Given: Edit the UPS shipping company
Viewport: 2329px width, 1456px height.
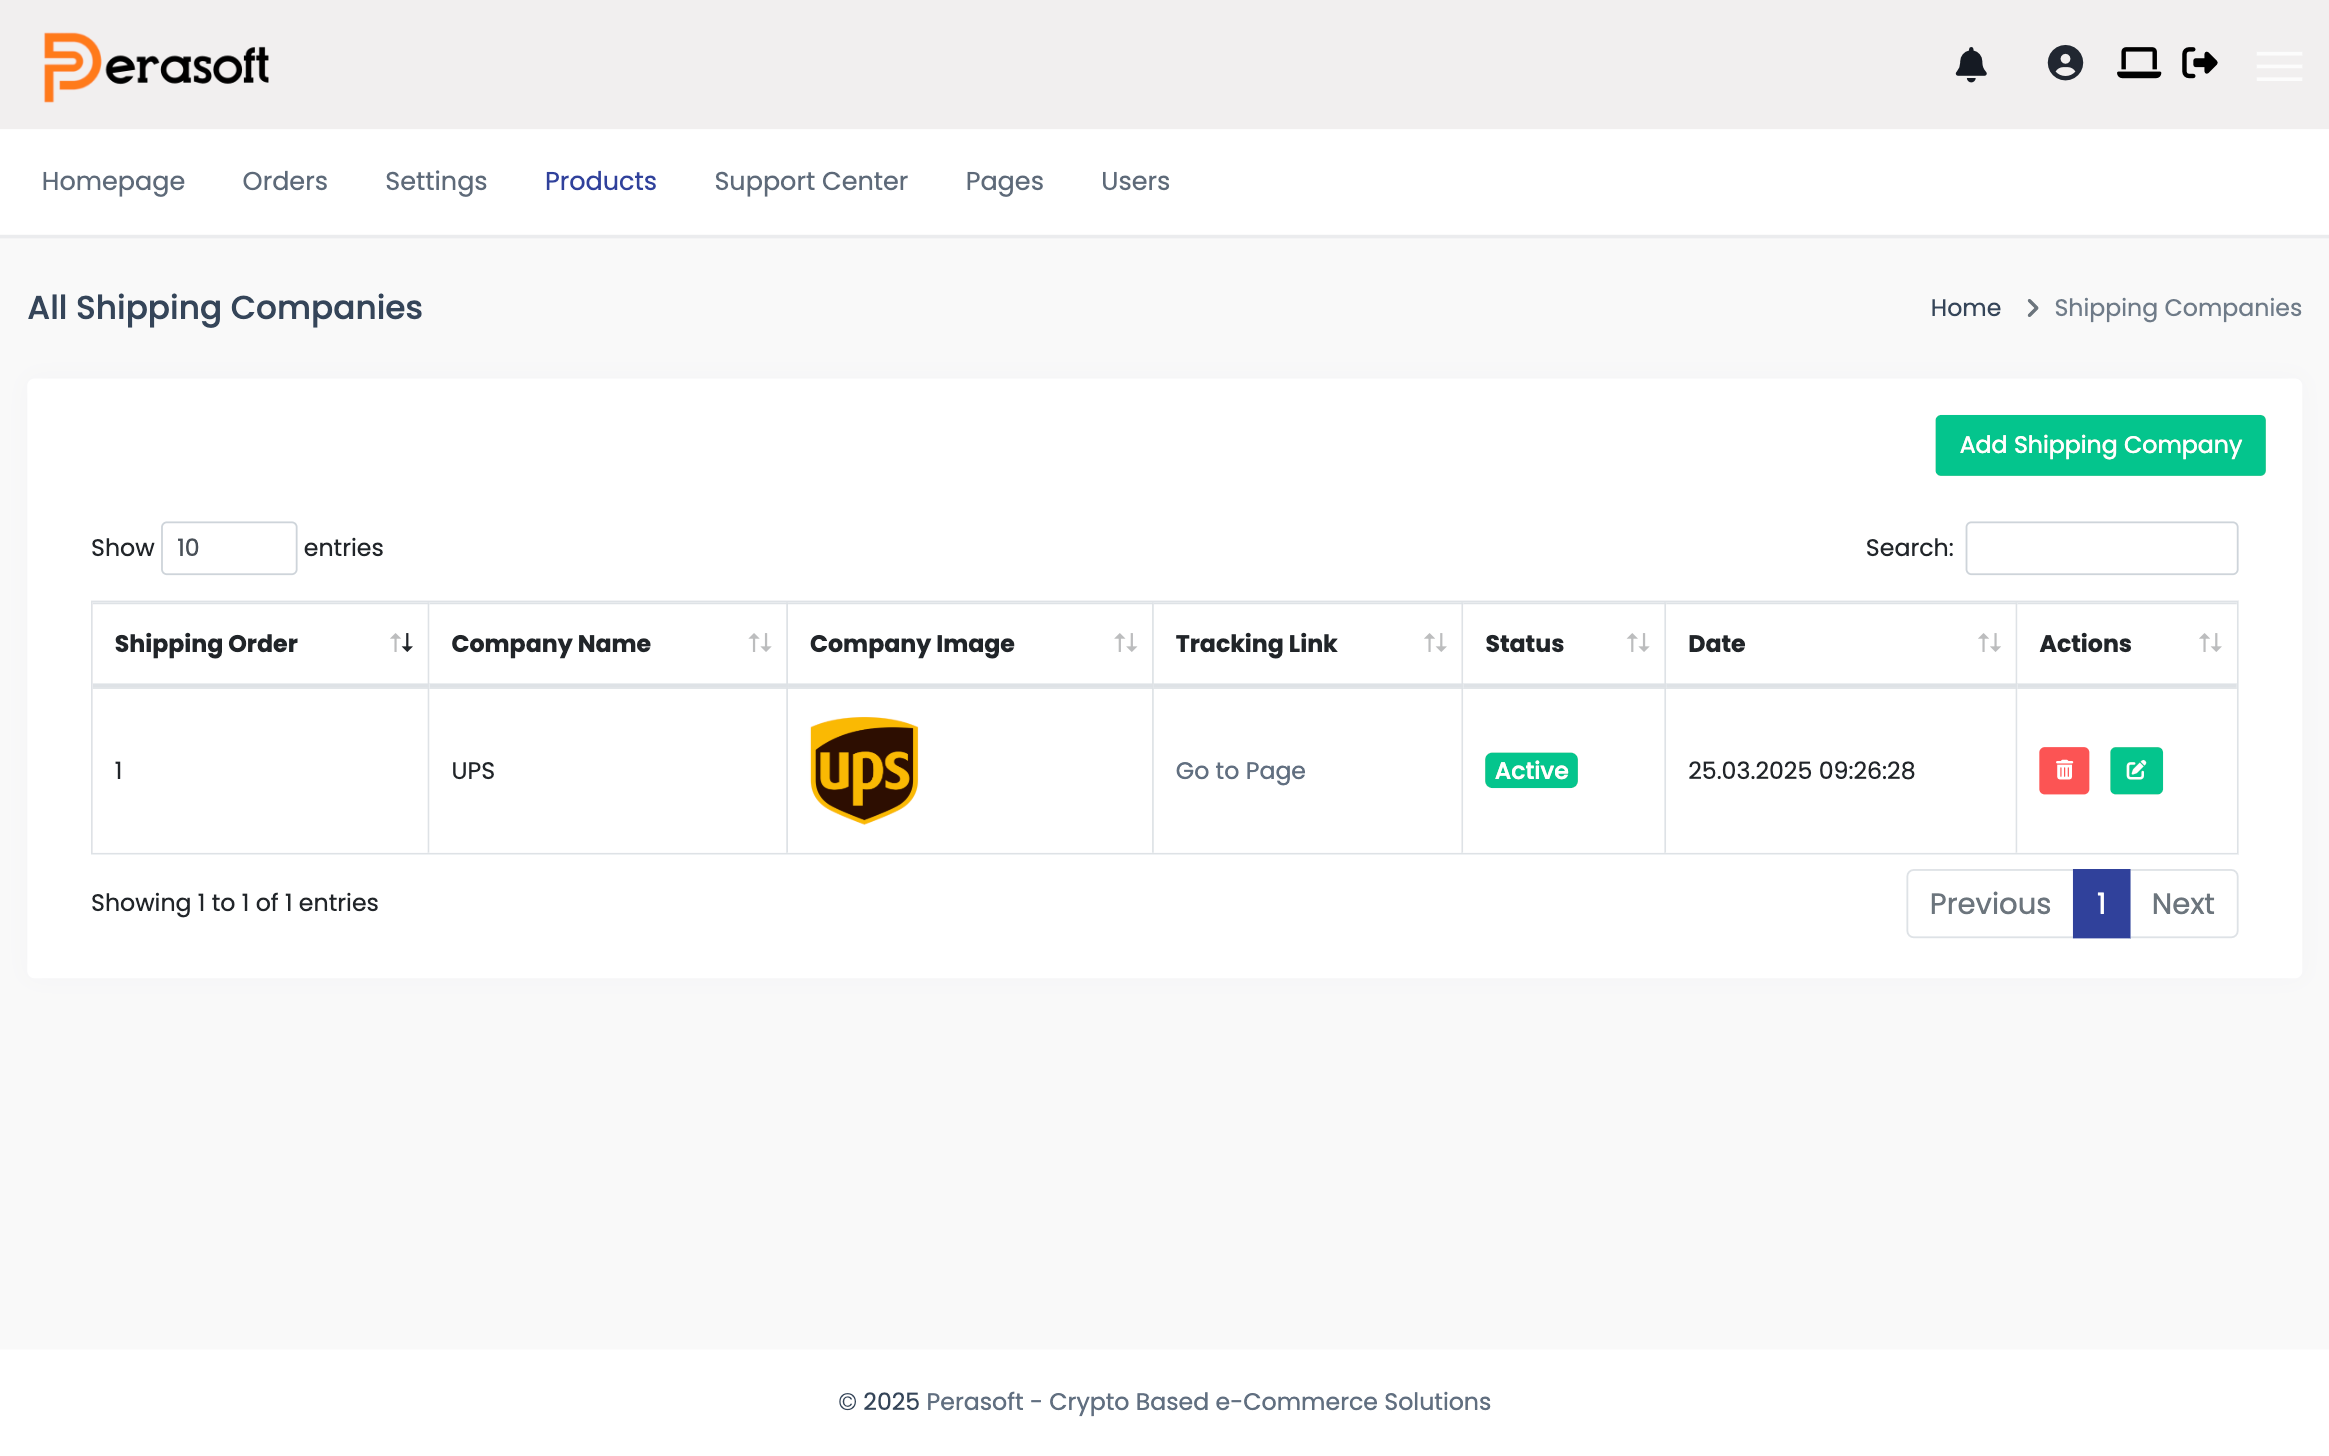Looking at the screenshot, I should coord(2136,770).
